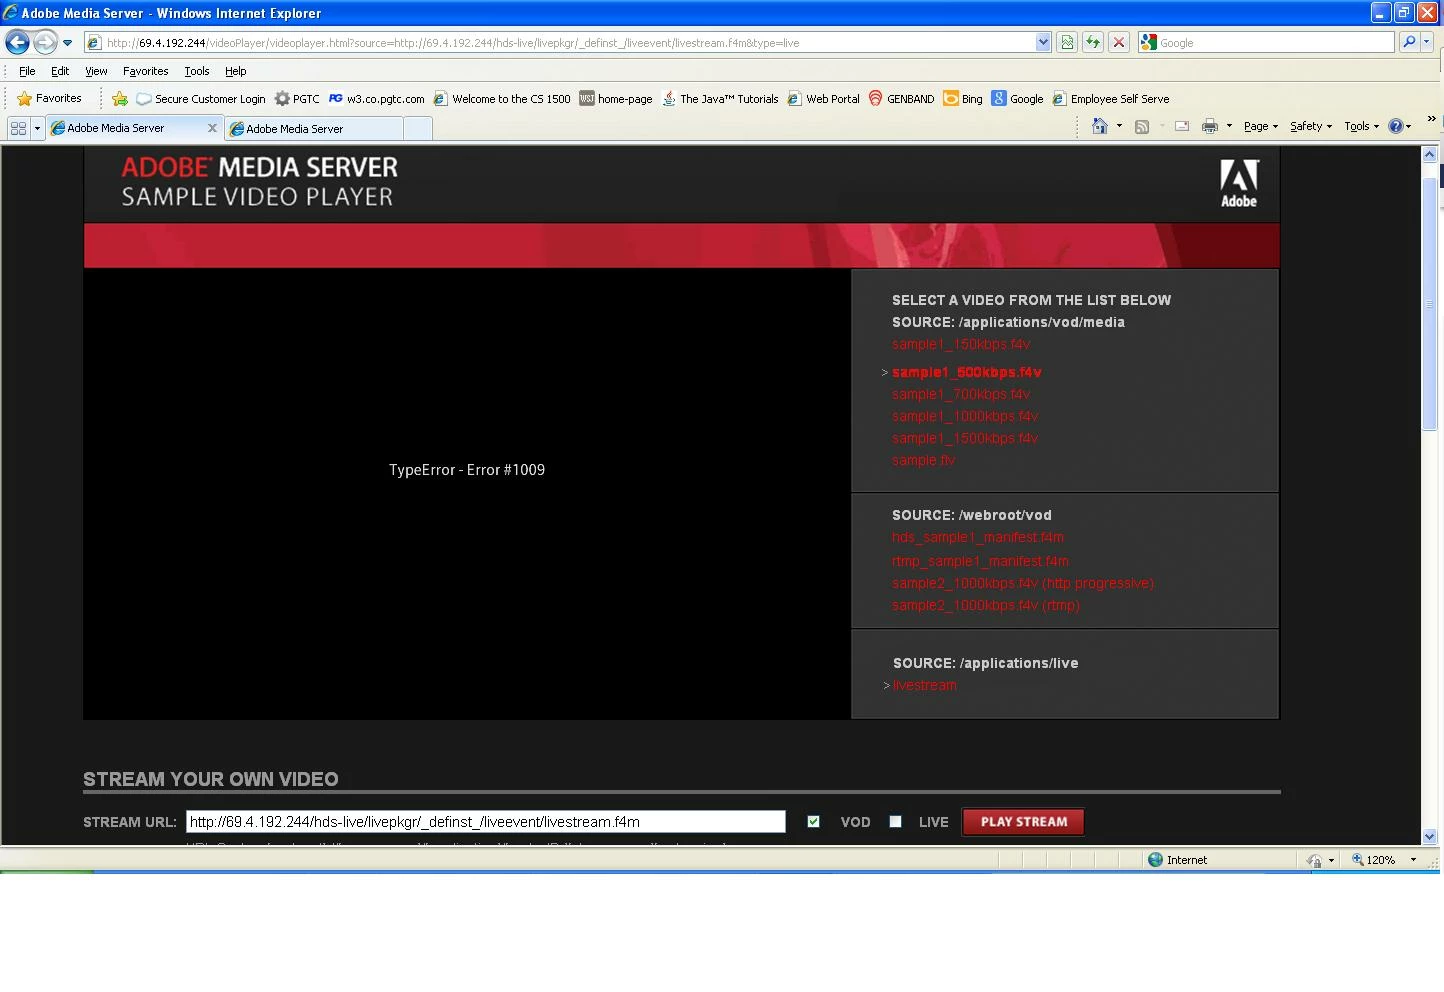The width and height of the screenshot is (1444, 992).
Task: Stop loading with the red X icon
Action: [1119, 43]
